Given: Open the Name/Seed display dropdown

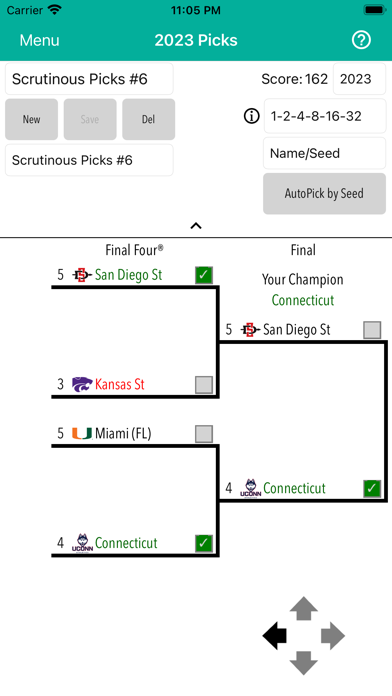Looking at the screenshot, I should pyautogui.click(x=325, y=153).
